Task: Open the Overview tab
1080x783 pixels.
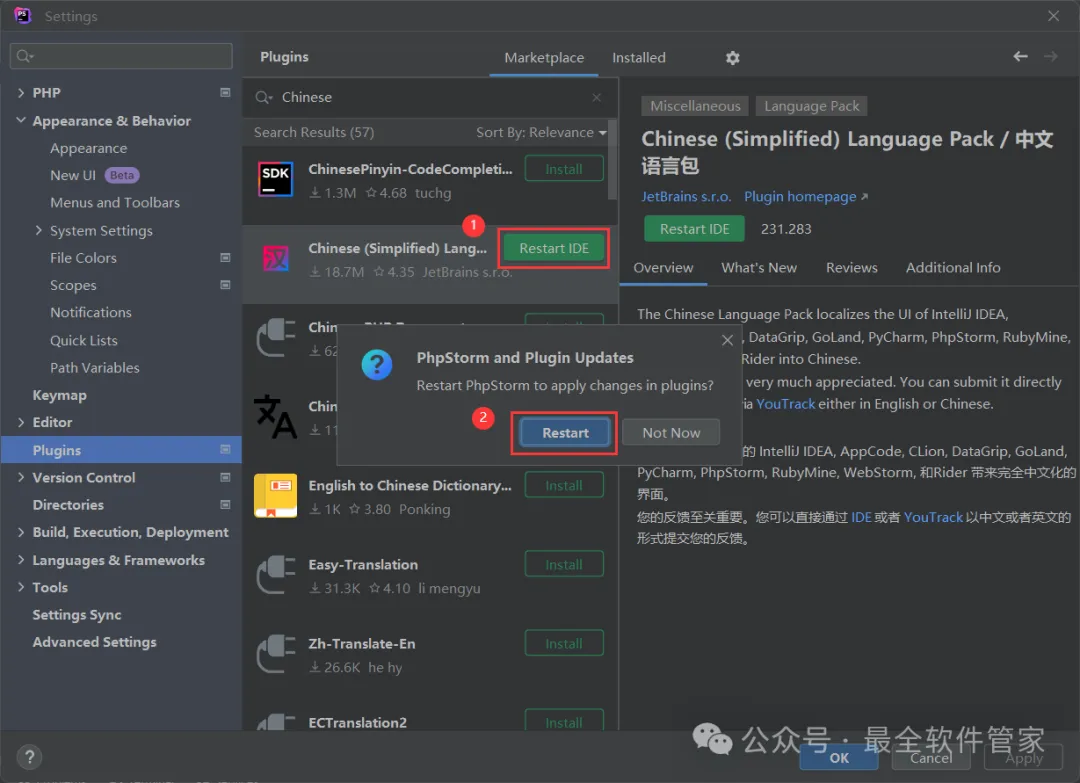Action: 663,267
